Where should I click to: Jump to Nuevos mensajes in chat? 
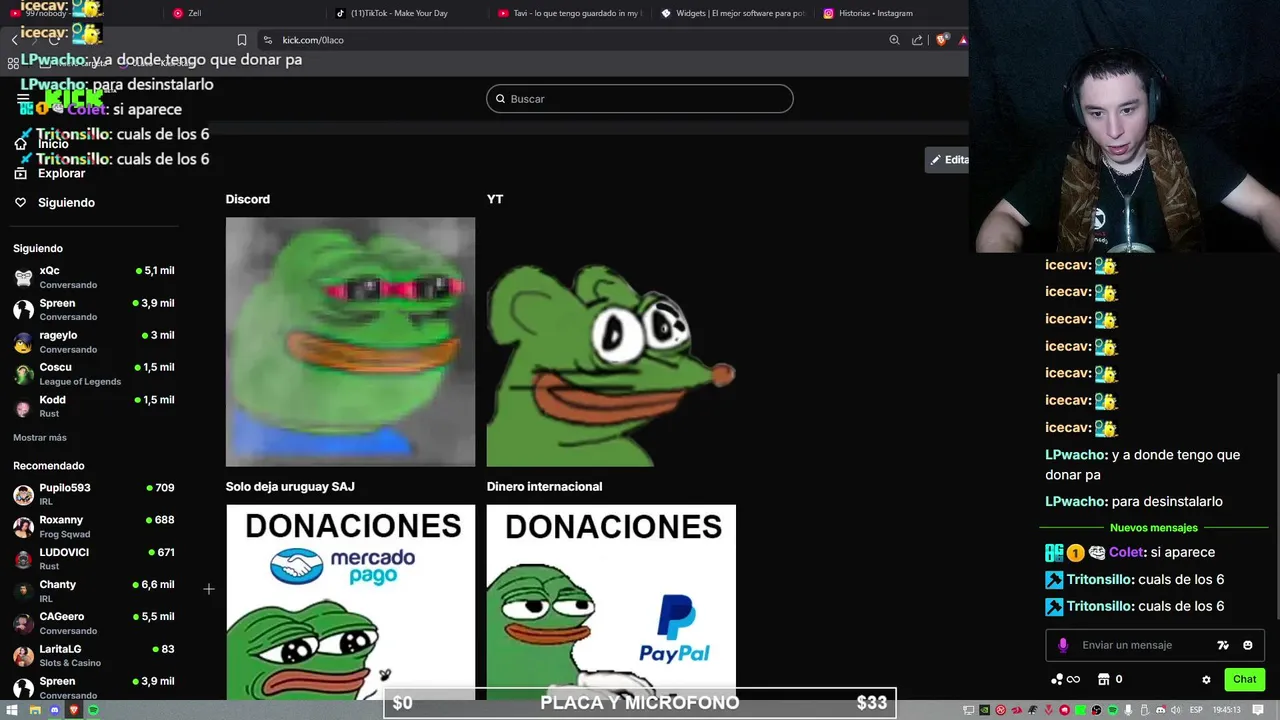point(1153,528)
